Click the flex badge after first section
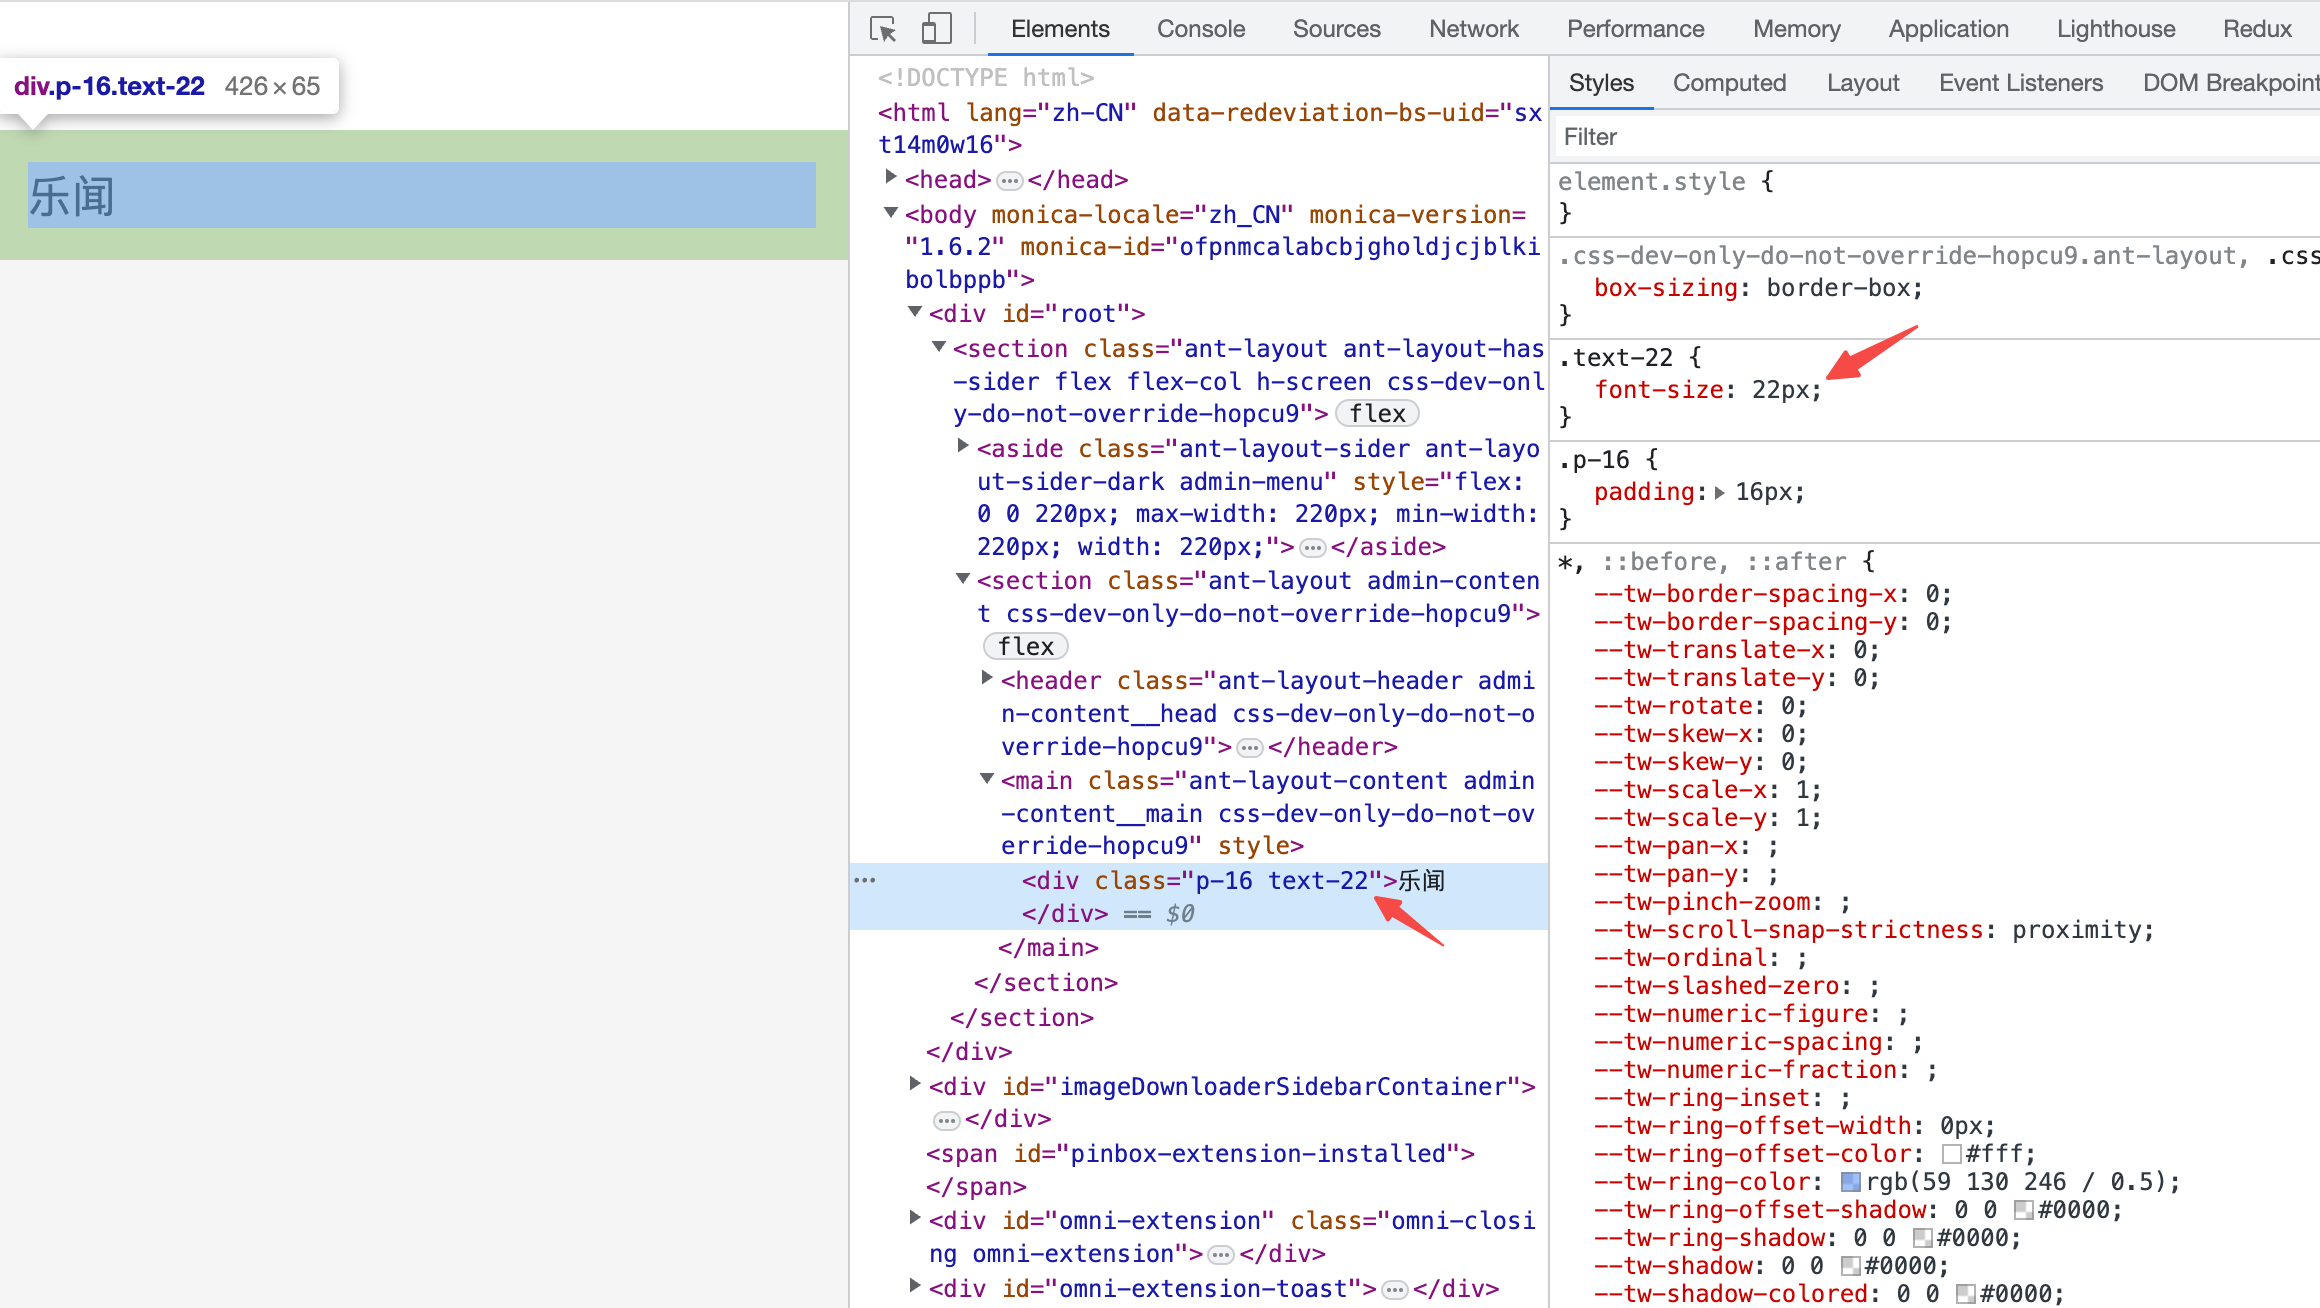 1377,414
